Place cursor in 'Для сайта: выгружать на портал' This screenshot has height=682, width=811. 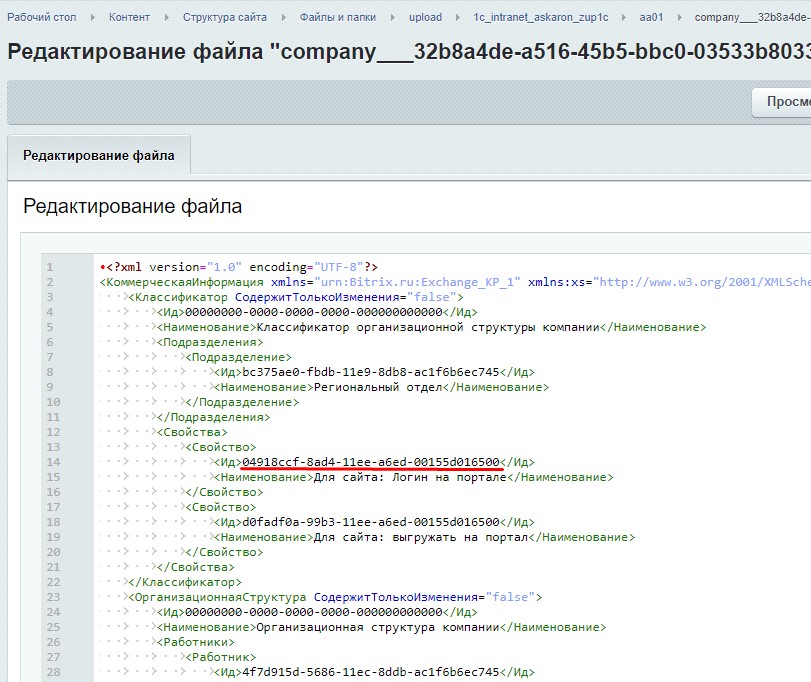click(420, 537)
